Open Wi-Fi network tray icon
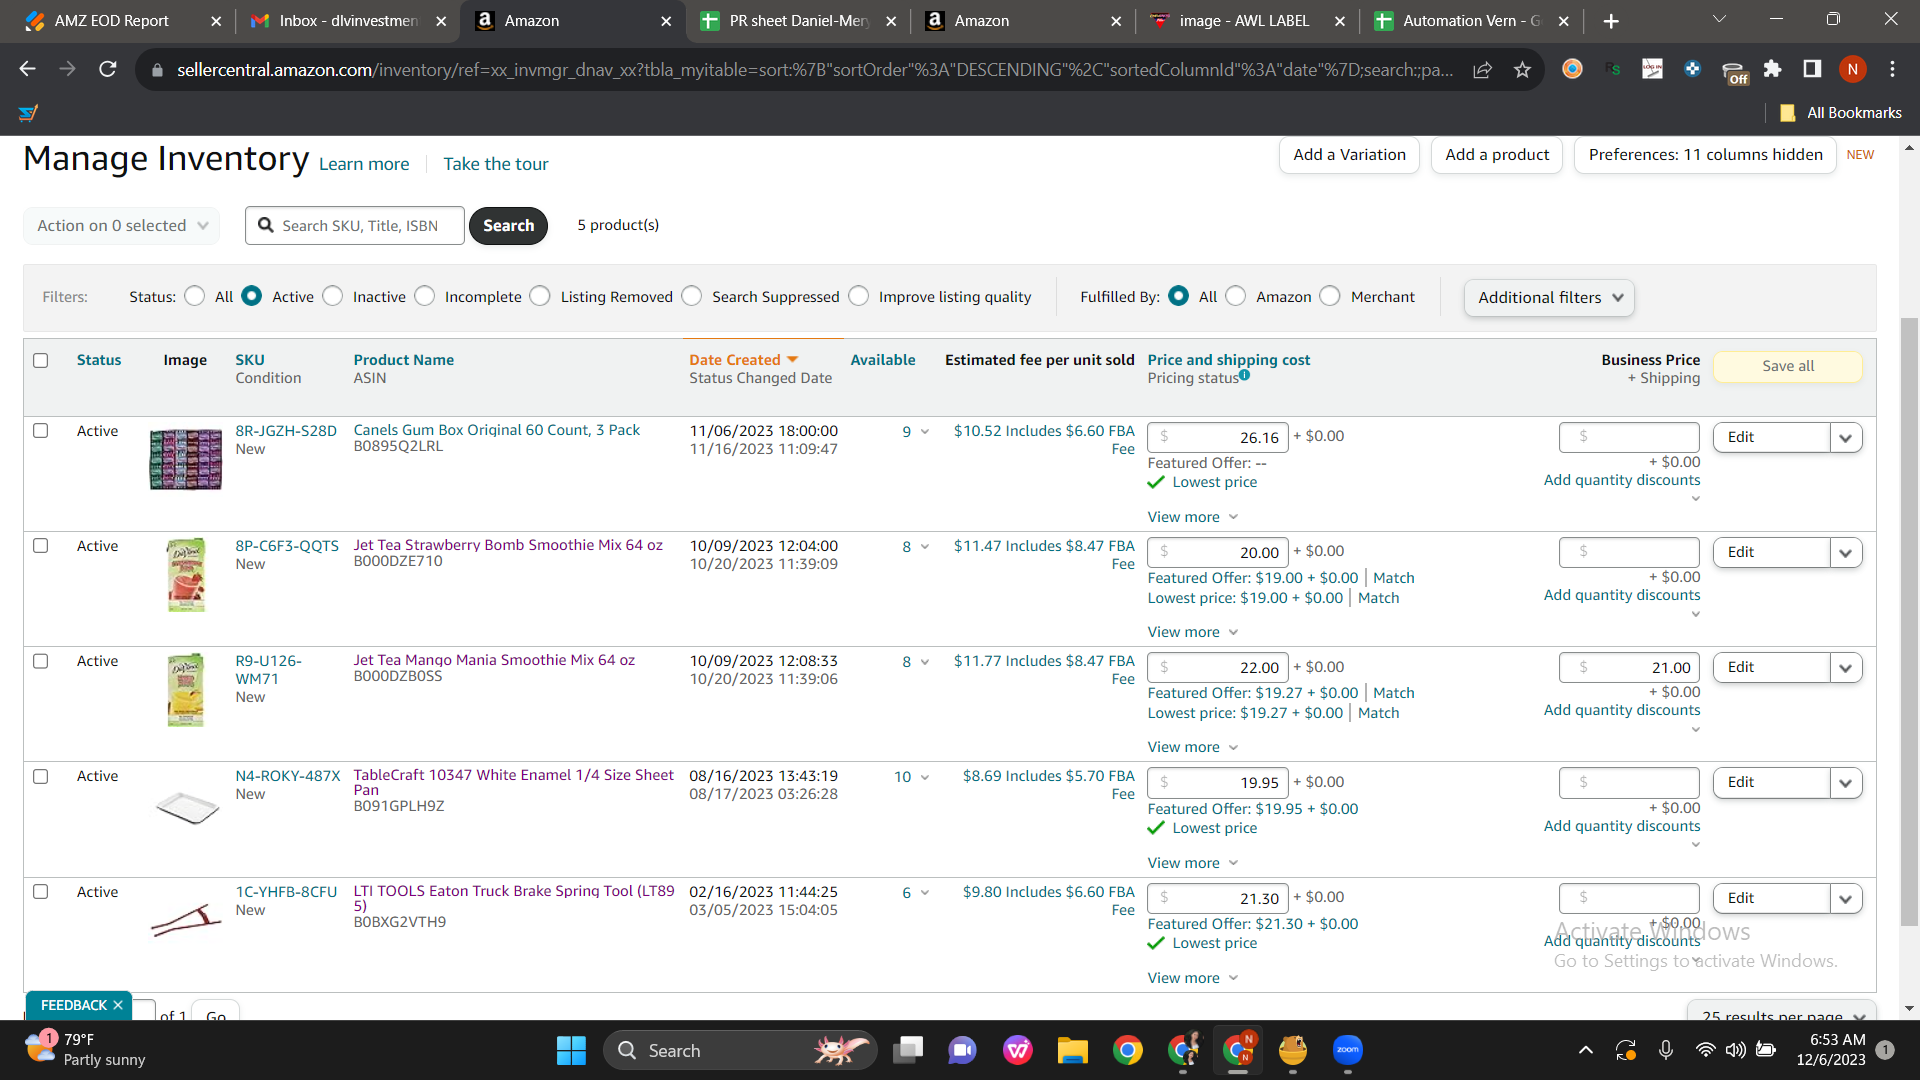The image size is (1920, 1080). pyautogui.click(x=1706, y=1050)
